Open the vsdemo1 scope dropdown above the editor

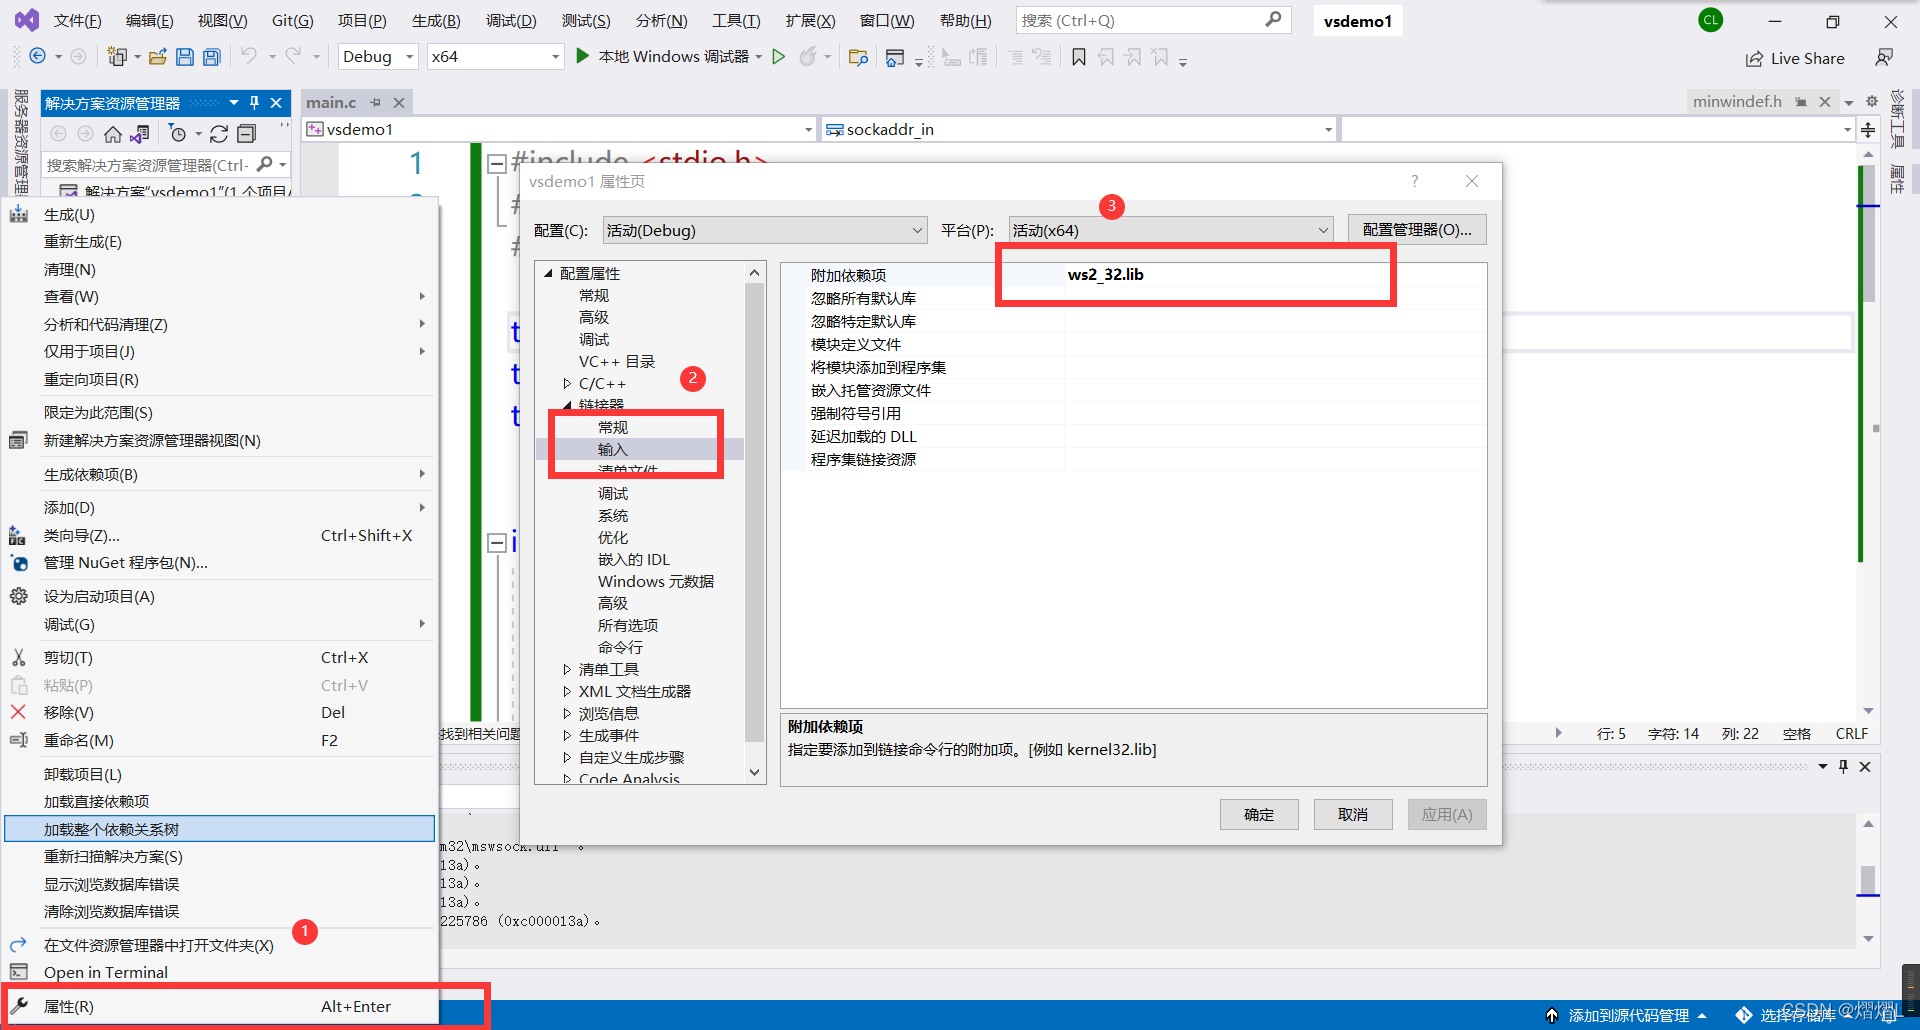pos(560,129)
